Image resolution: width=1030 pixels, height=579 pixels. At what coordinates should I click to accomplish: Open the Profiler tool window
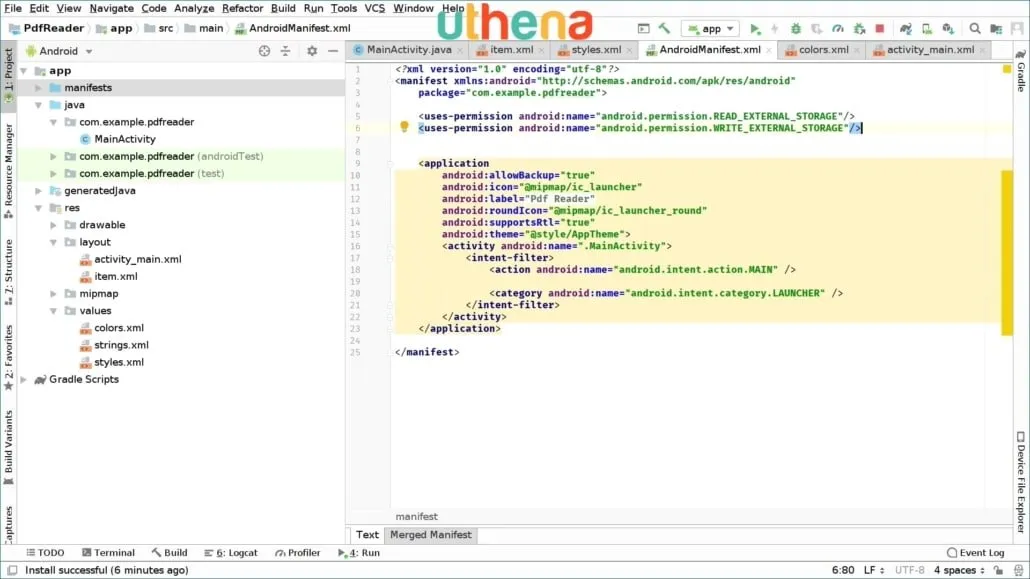click(x=298, y=553)
